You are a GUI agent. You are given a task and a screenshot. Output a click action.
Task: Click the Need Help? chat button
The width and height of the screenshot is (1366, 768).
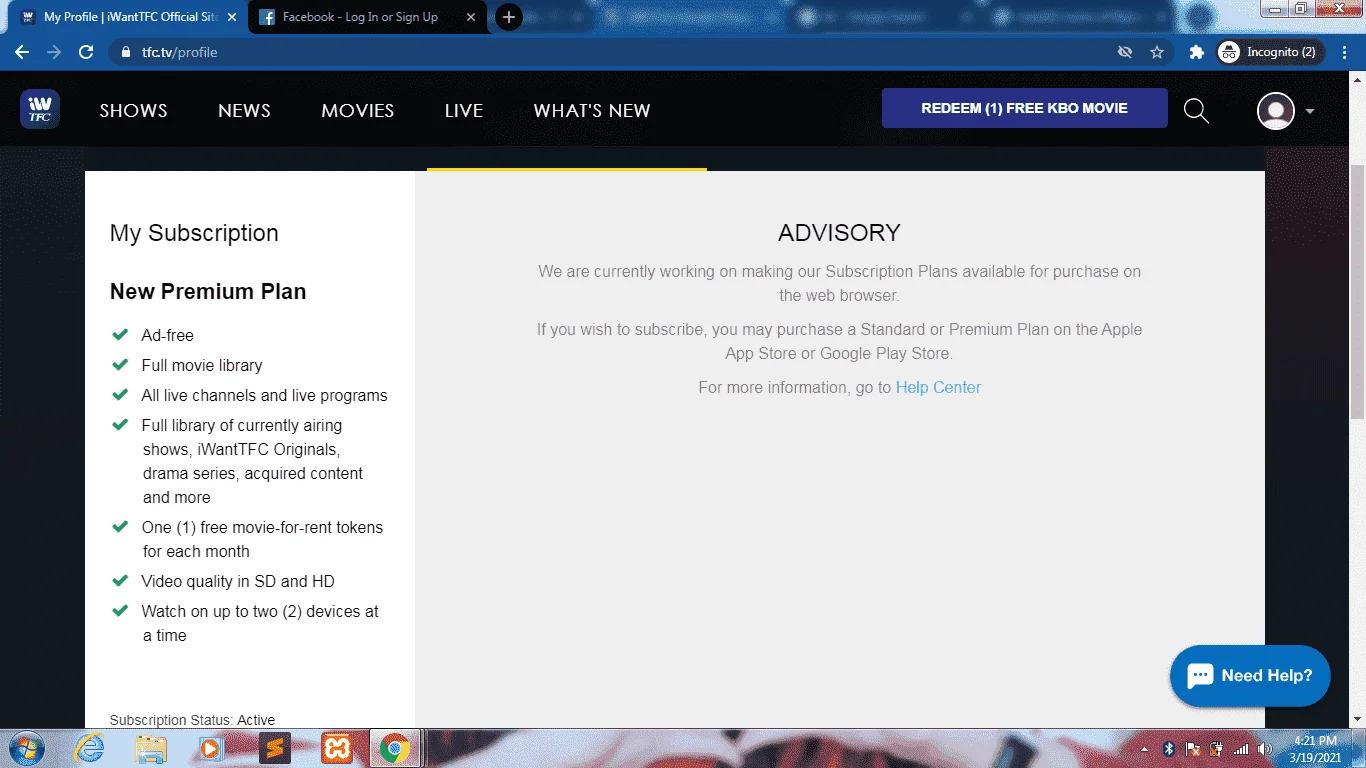[x=1250, y=676]
